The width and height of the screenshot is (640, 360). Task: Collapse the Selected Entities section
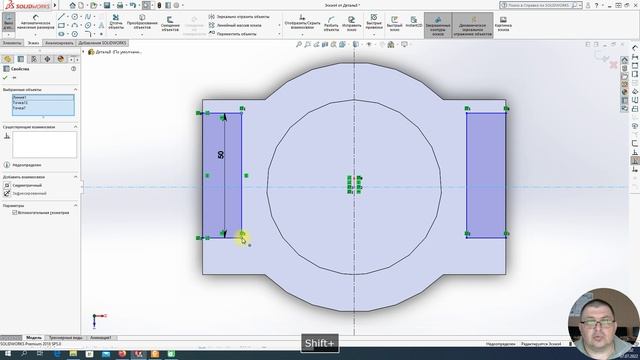[x=75, y=89]
